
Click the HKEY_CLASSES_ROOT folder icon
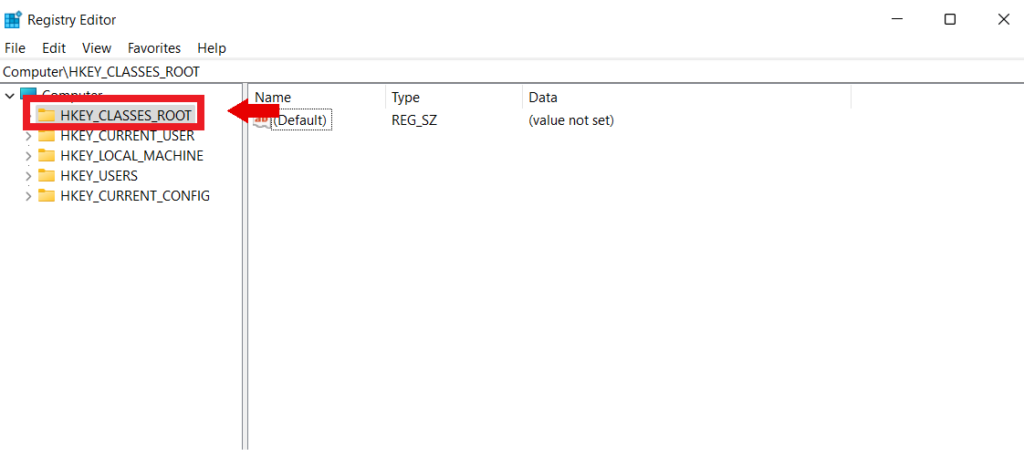pos(46,116)
